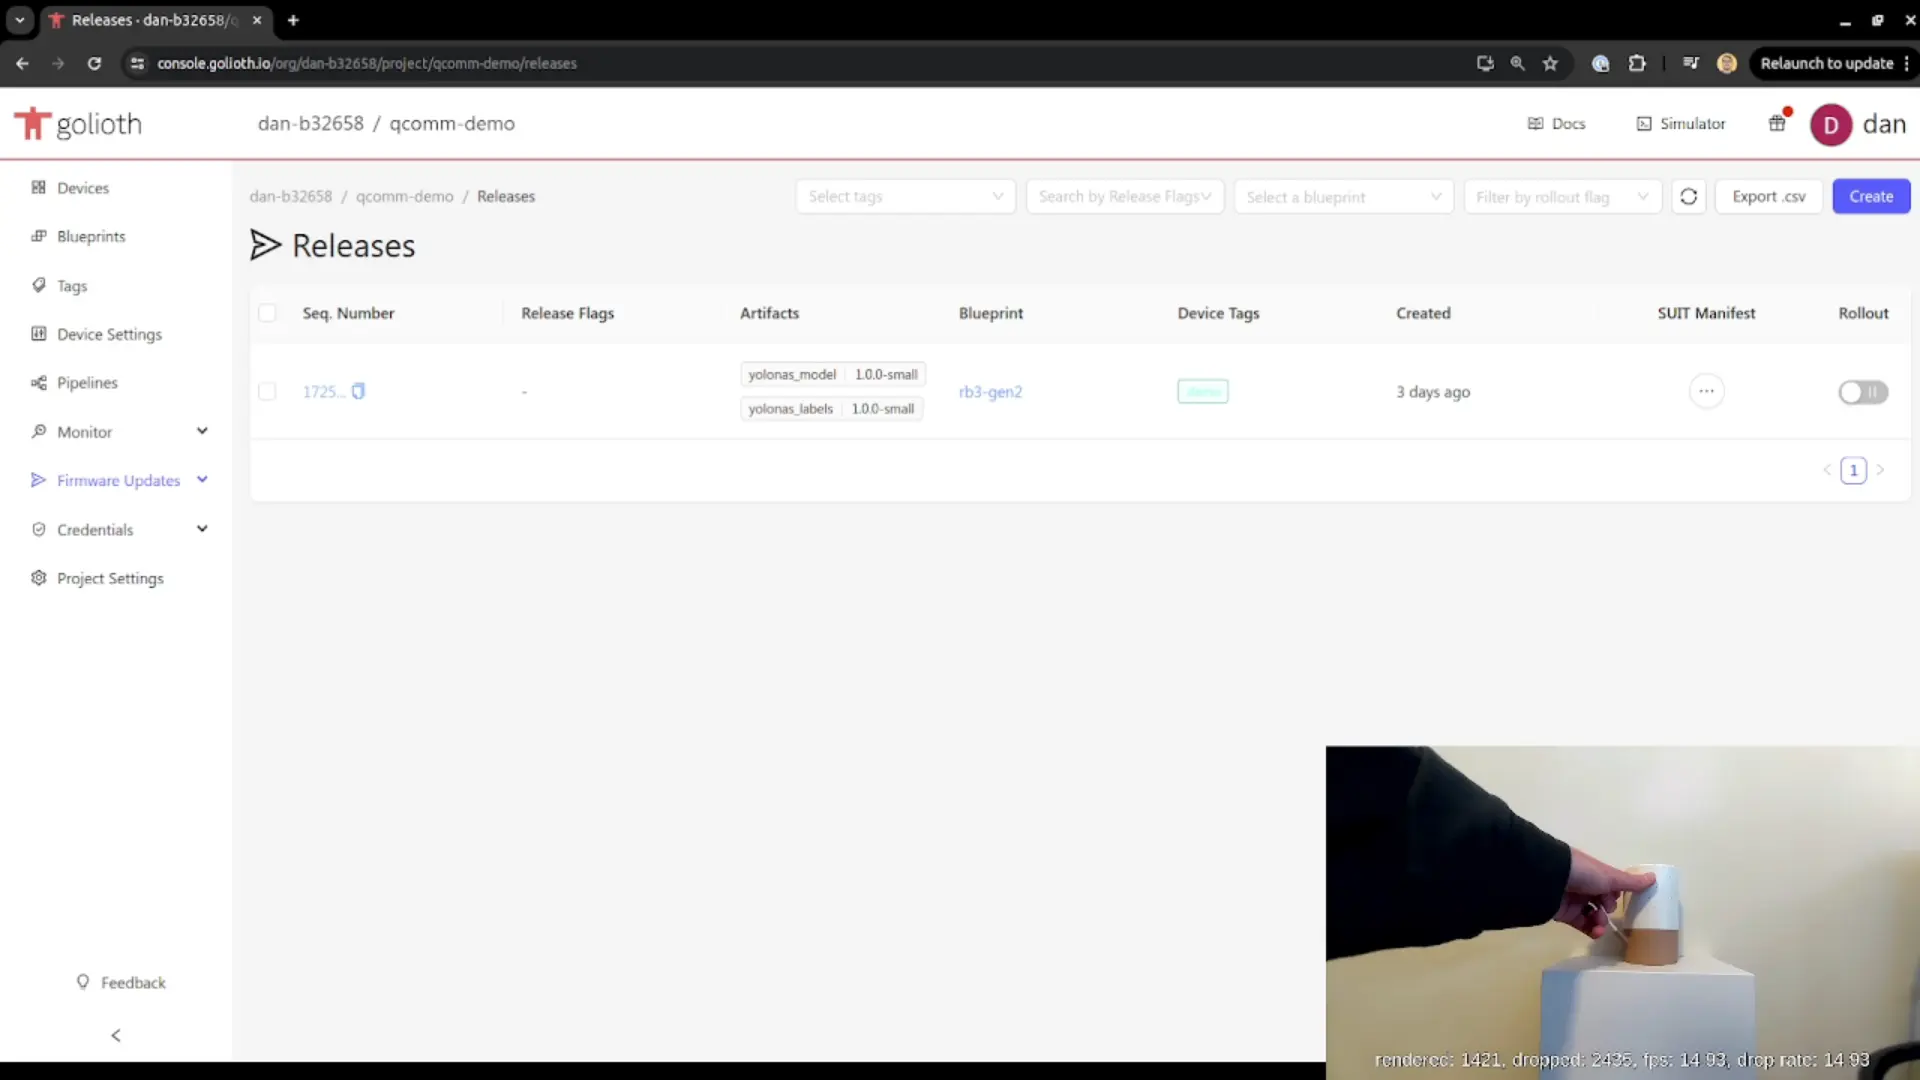Expand the Select tags dropdown
1920x1080 pixels.
pyautogui.click(x=905, y=195)
